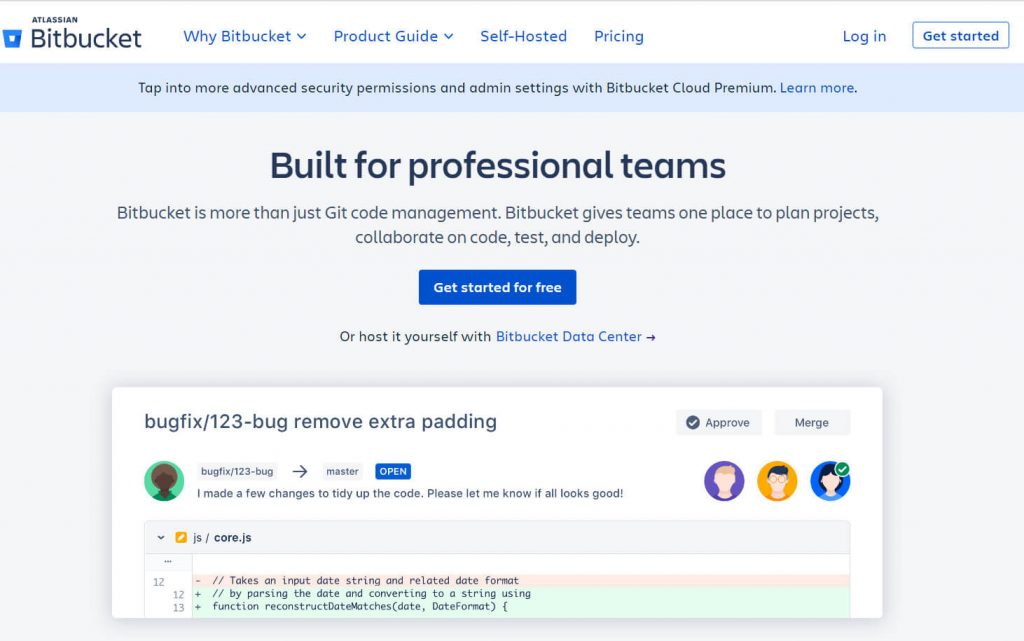Expand the Product Guide dropdown
This screenshot has width=1024, height=641.
(x=393, y=36)
